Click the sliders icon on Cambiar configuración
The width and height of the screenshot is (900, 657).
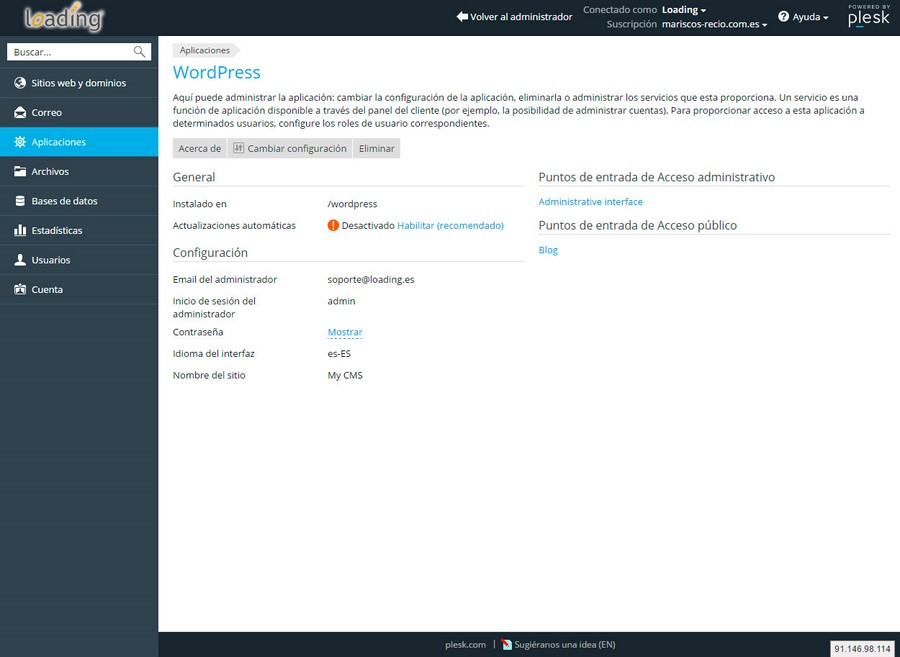(x=239, y=148)
